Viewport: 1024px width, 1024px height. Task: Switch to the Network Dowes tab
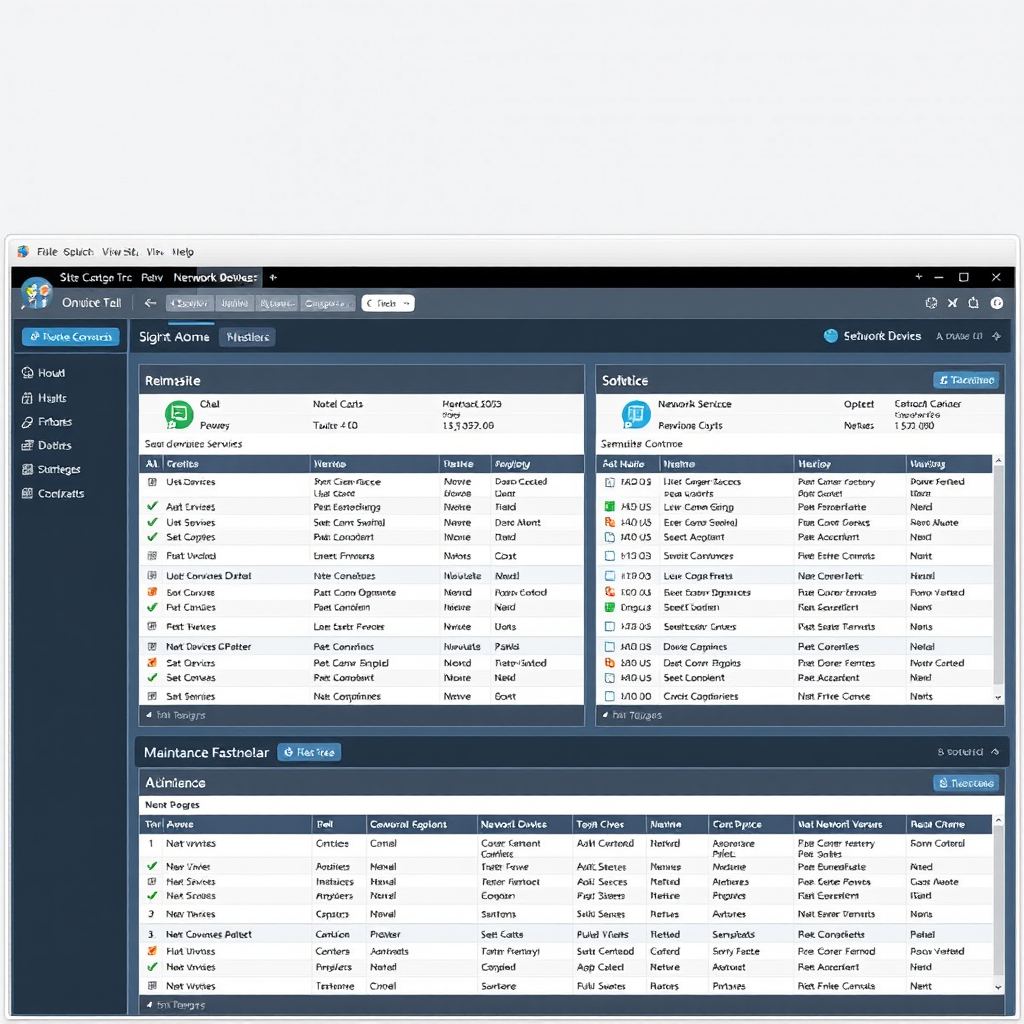(216, 278)
